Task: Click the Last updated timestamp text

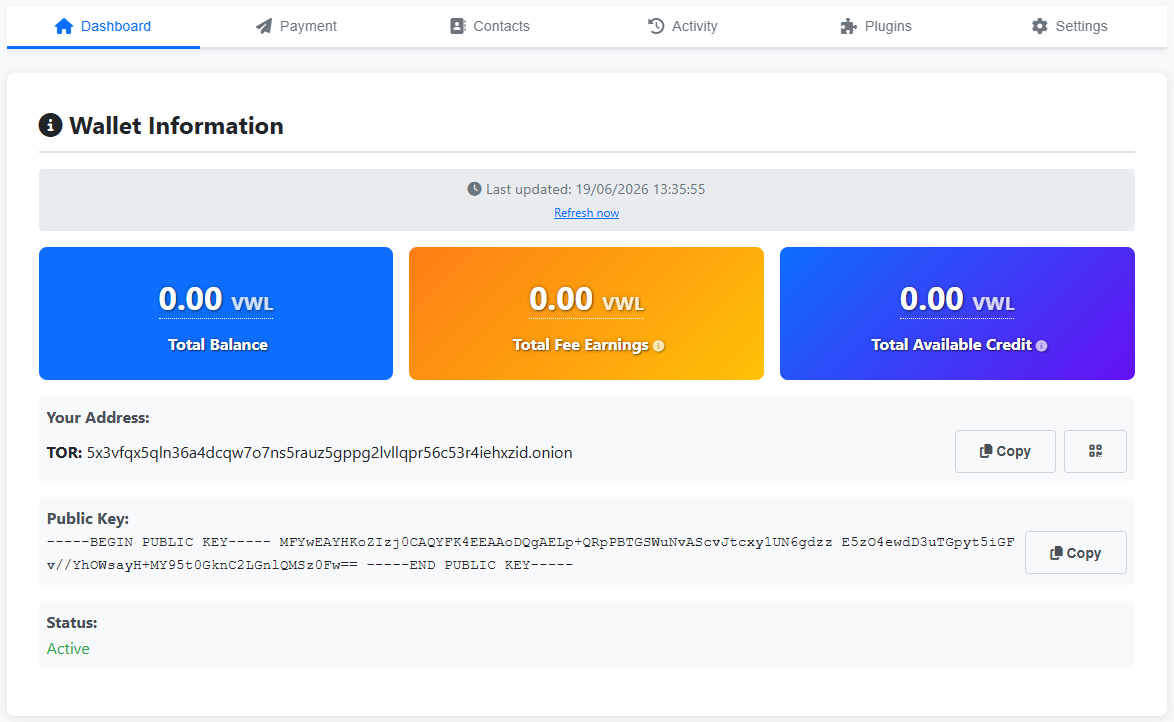Action: [x=595, y=189]
